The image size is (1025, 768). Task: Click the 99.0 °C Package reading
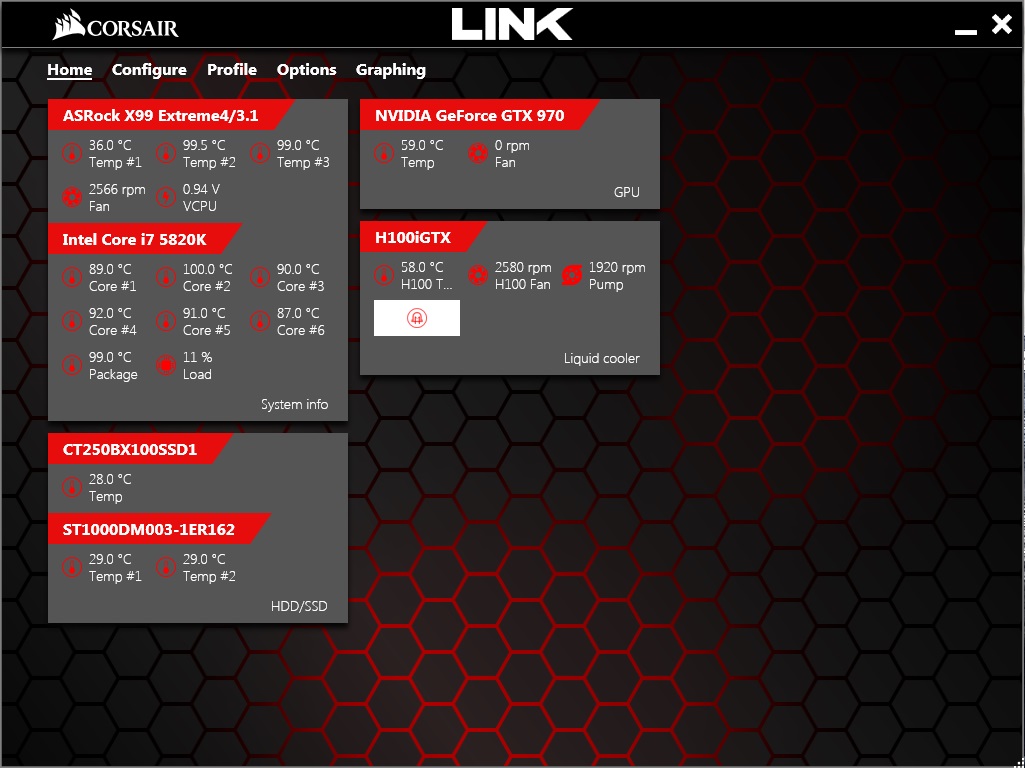coord(110,358)
